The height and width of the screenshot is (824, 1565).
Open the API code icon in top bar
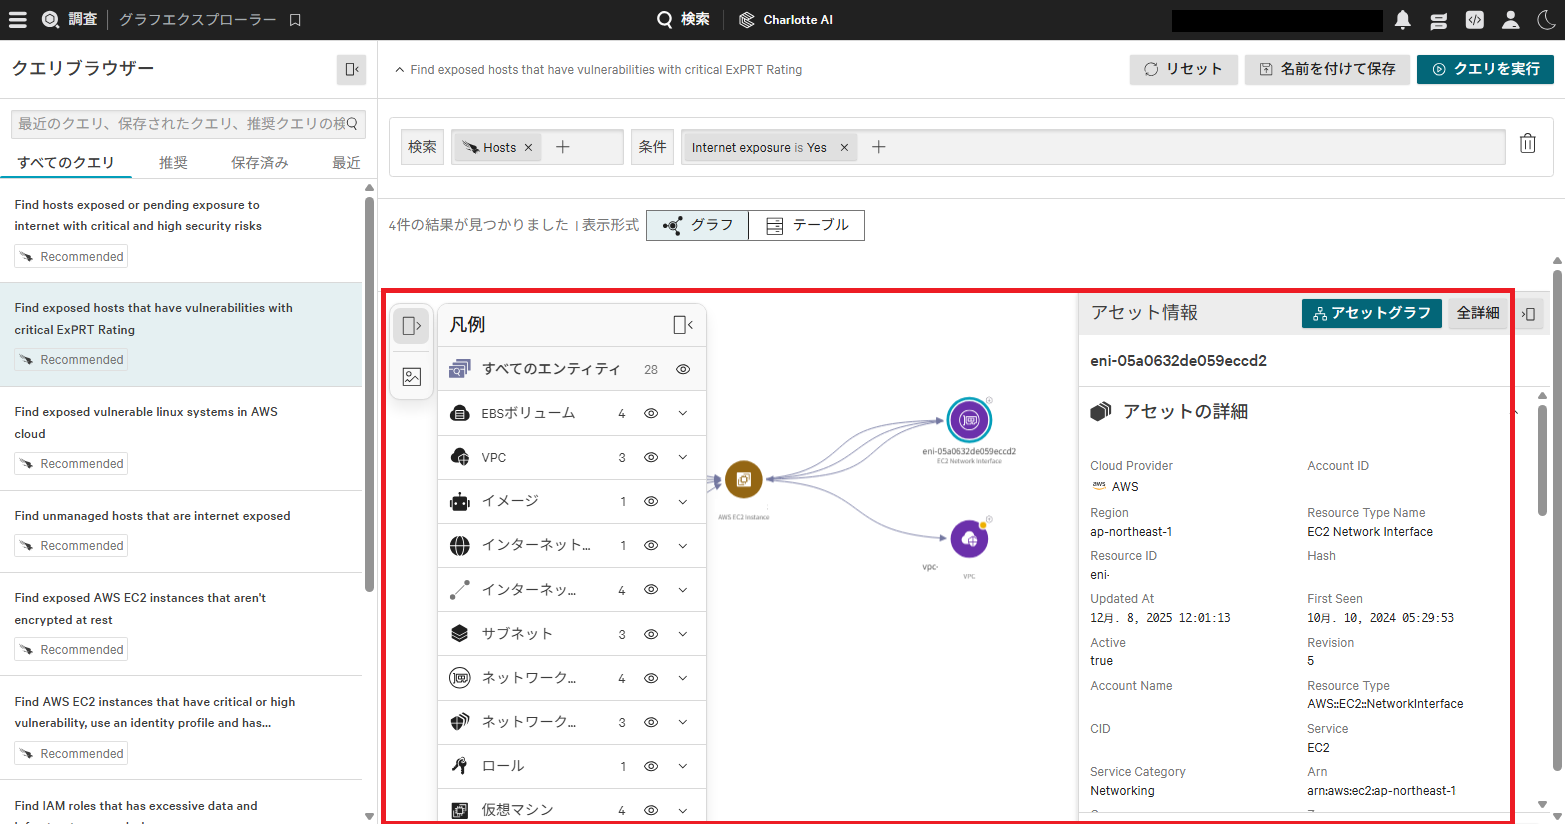pyautogui.click(x=1474, y=19)
